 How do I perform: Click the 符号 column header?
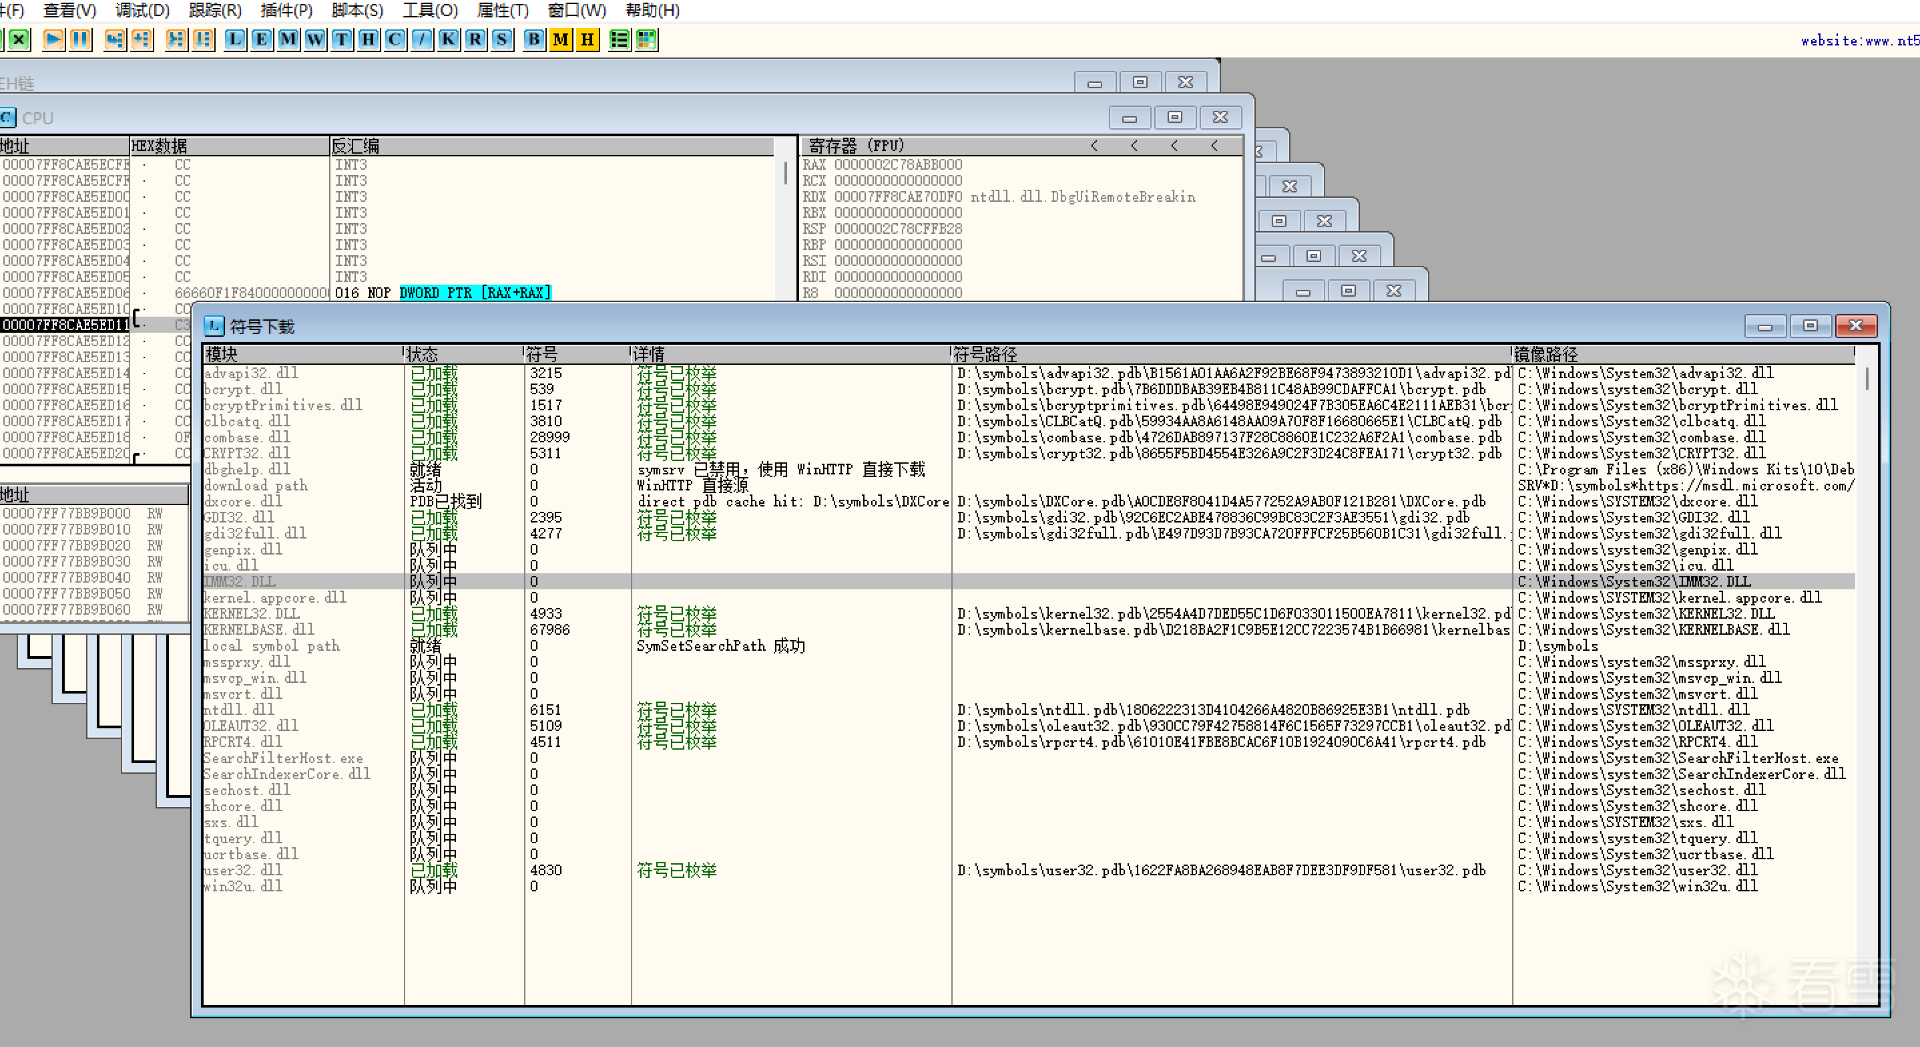(x=577, y=354)
